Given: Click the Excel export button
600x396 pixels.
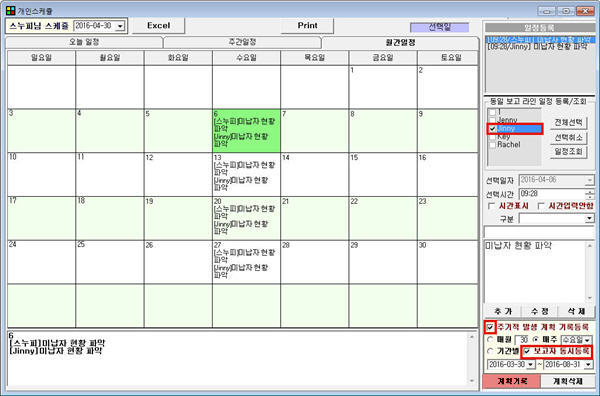Looking at the screenshot, I should click(x=158, y=26).
